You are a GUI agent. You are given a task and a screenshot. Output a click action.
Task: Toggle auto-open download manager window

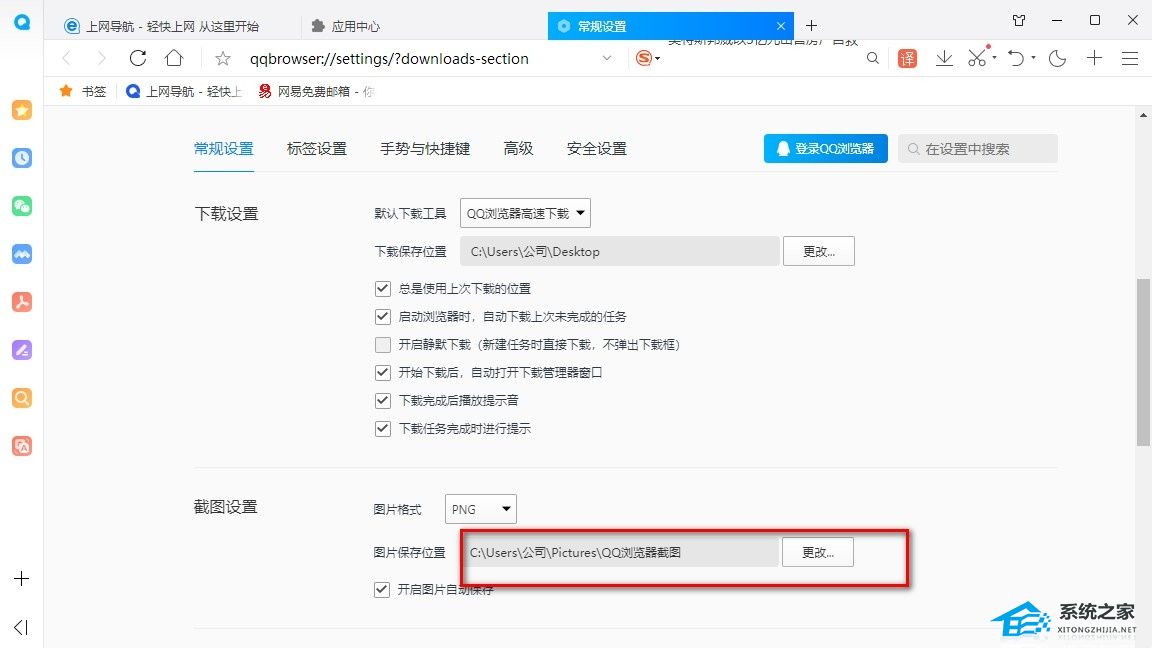pos(382,372)
